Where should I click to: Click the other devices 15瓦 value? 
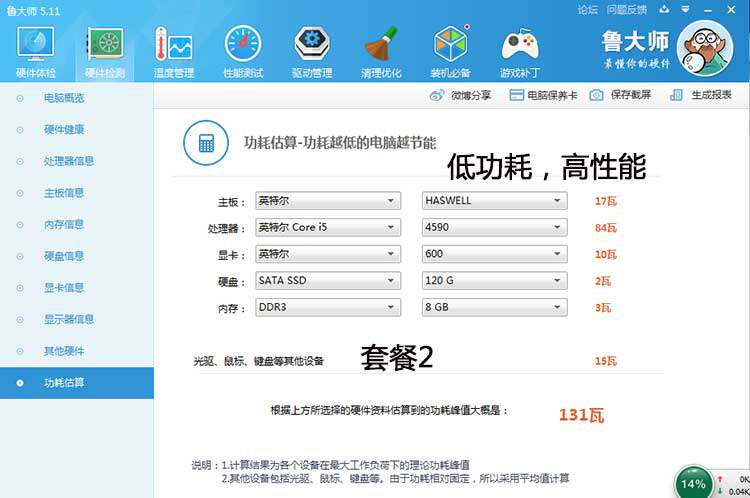pyautogui.click(x=606, y=361)
